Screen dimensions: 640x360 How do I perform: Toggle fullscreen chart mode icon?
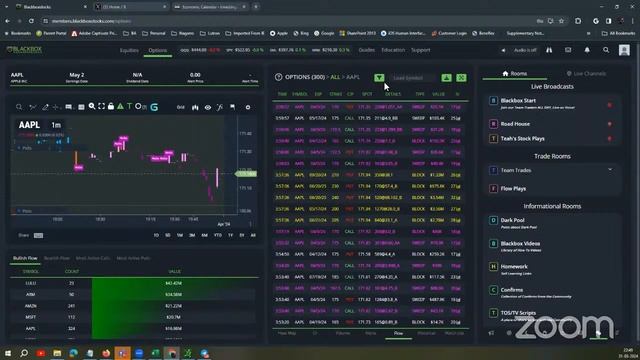[x=101, y=107]
